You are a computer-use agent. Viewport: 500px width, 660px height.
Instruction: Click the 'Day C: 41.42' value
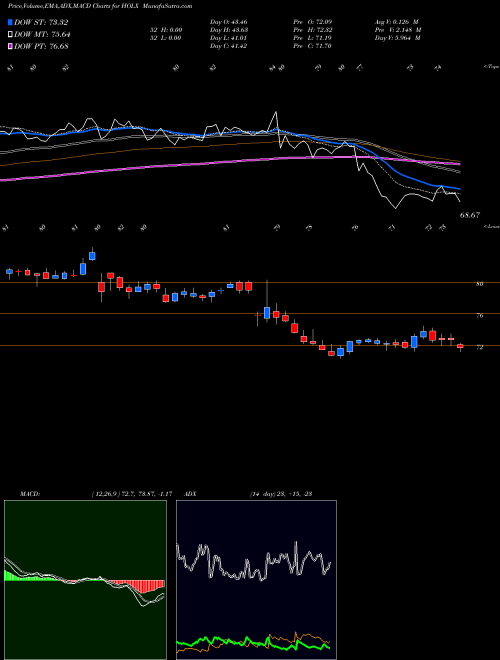point(228,46)
